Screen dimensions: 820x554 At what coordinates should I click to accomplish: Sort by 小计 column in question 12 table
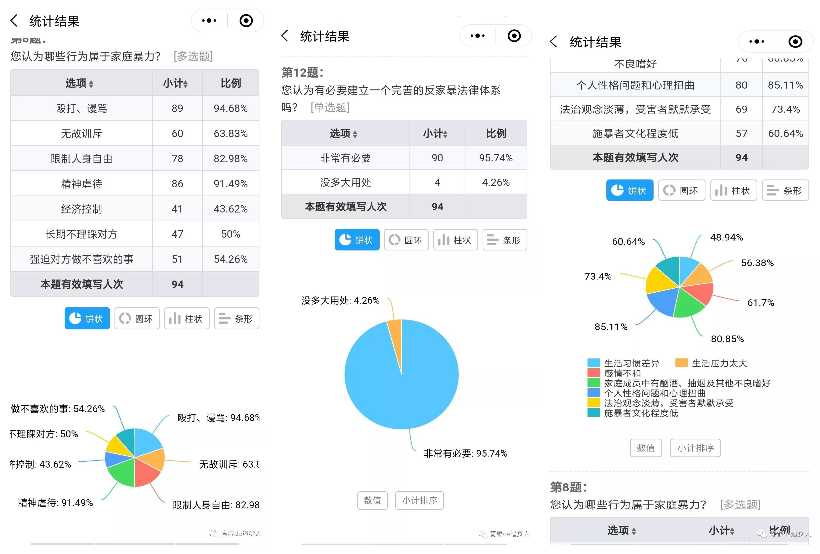(435, 133)
